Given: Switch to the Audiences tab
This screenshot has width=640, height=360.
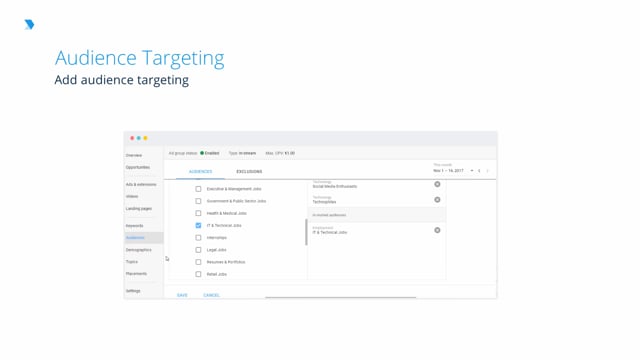Looking at the screenshot, I should pyautogui.click(x=200, y=171).
